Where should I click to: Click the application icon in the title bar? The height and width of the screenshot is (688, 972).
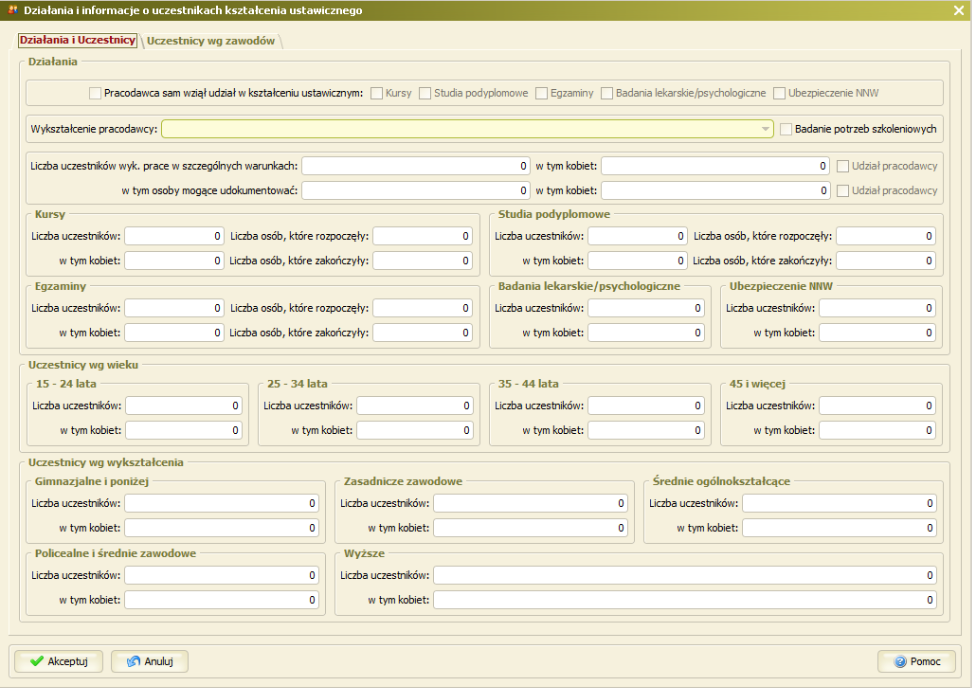point(12,10)
